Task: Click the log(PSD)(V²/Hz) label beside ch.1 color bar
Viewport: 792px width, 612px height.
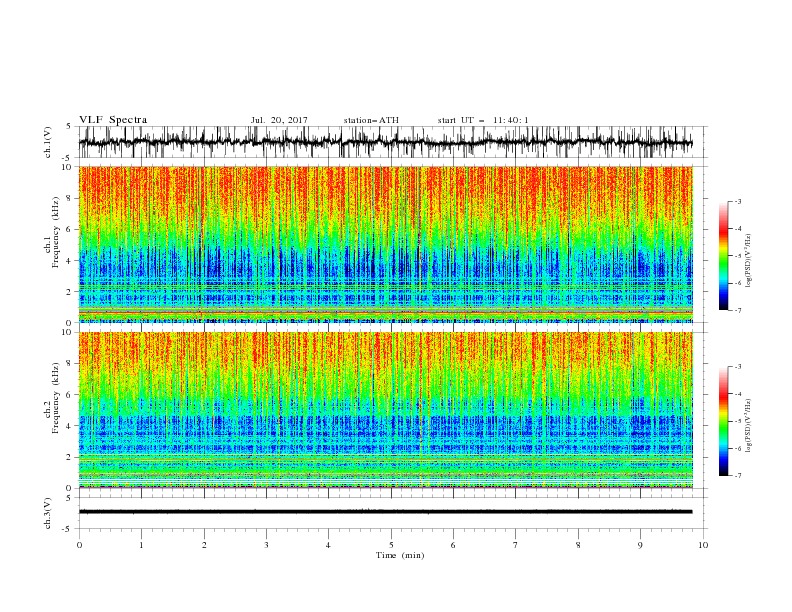Action: coord(748,261)
